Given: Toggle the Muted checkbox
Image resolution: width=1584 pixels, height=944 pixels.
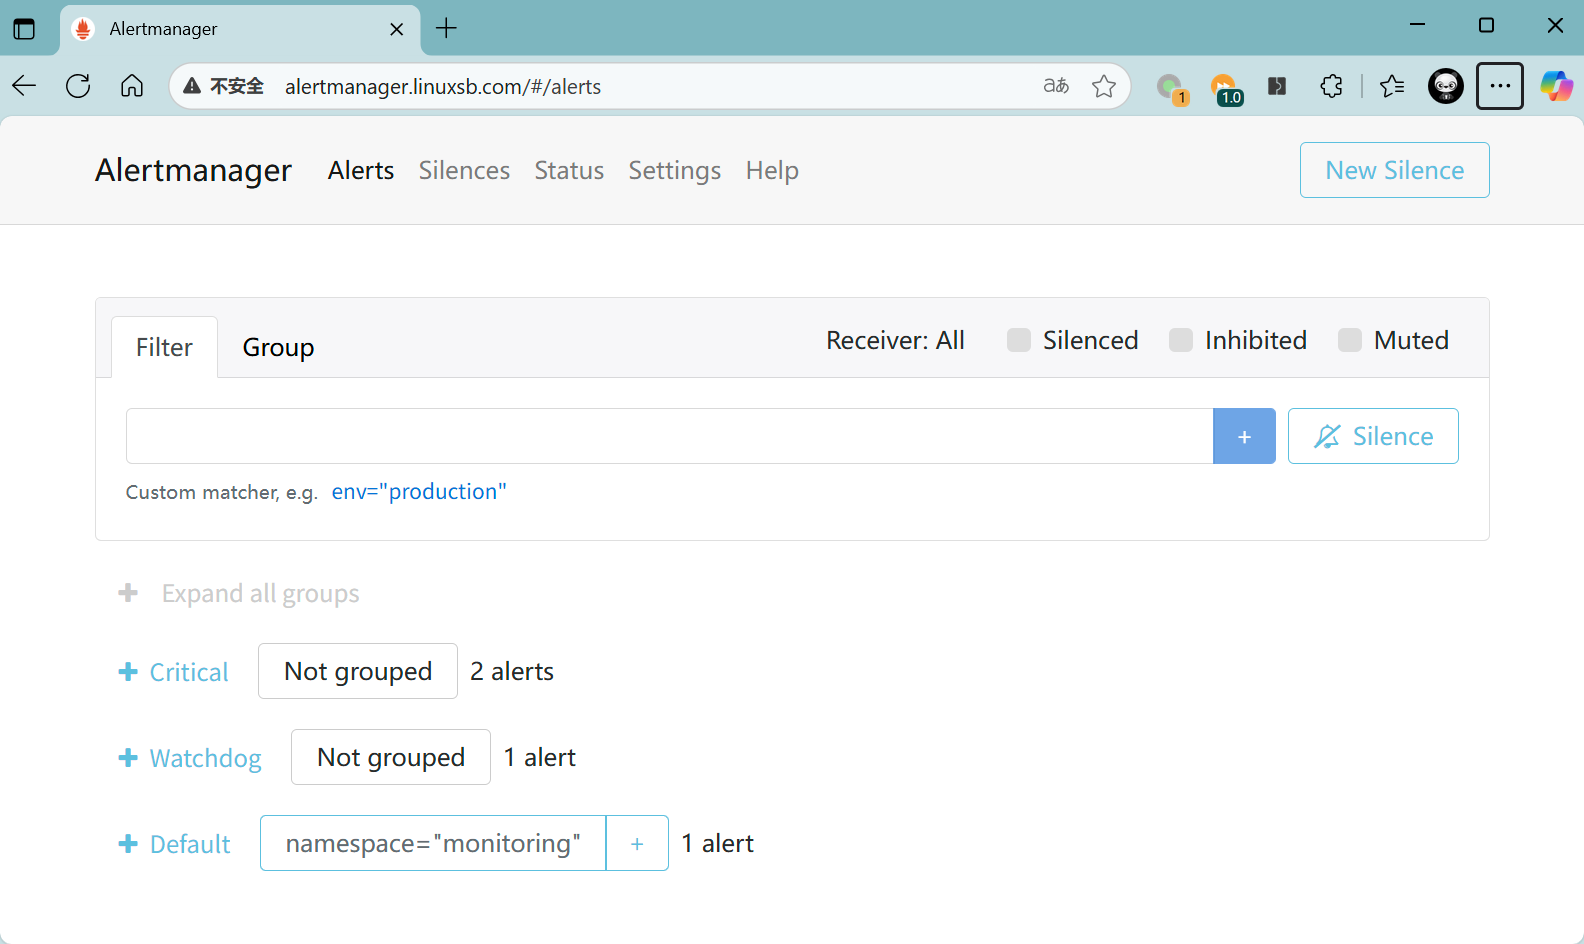Looking at the screenshot, I should [x=1350, y=340].
